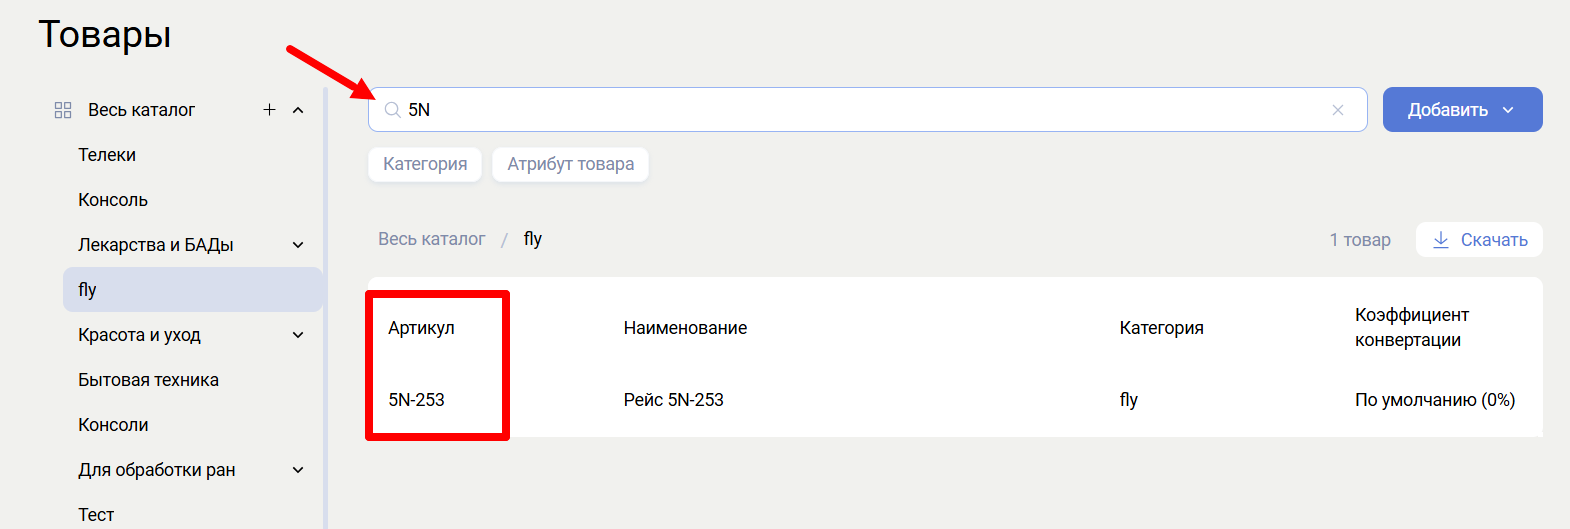Open the Бытовая техника category
The width and height of the screenshot is (1570, 529).
tap(148, 380)
